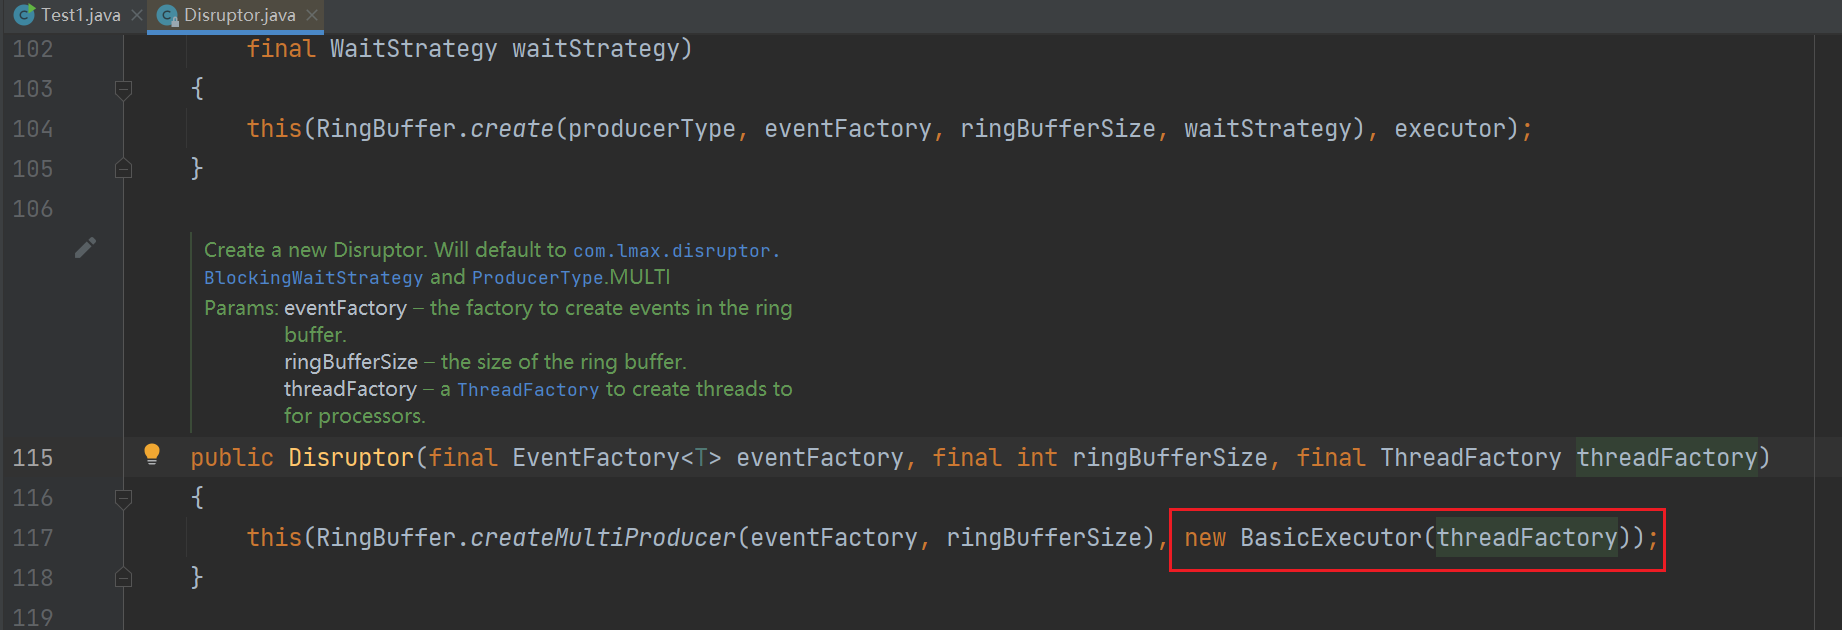The image size is (1842, 630).
Task: Collapse the code block at line 103
Action: [124, 90]
